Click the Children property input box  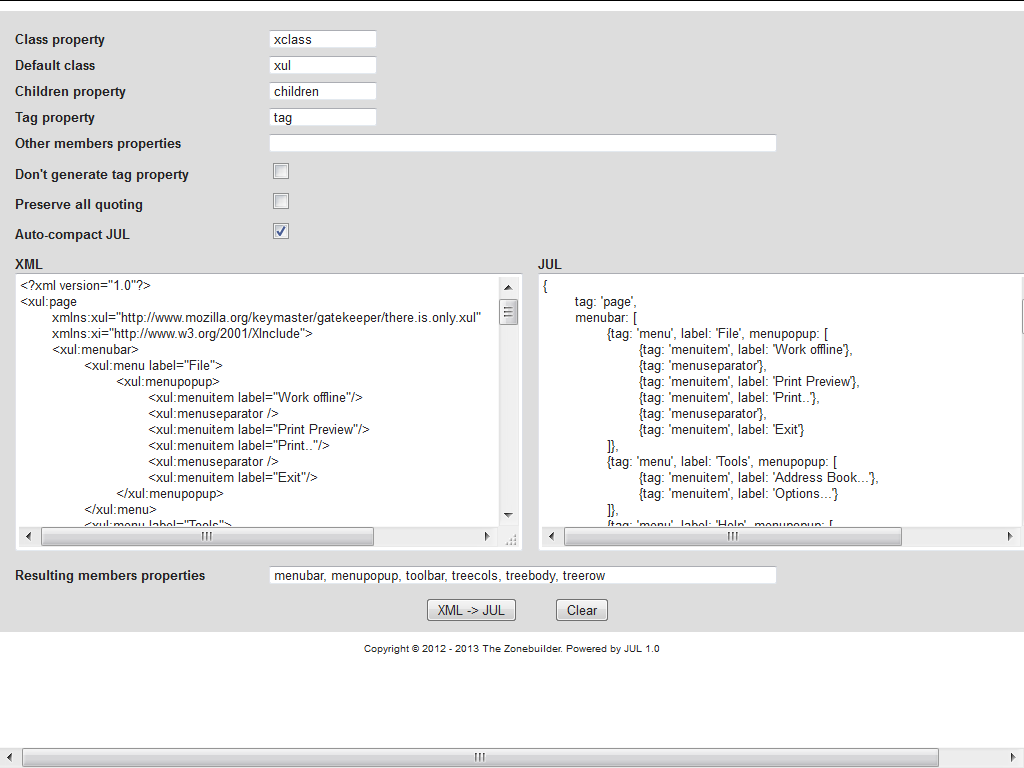pos(322,91)
